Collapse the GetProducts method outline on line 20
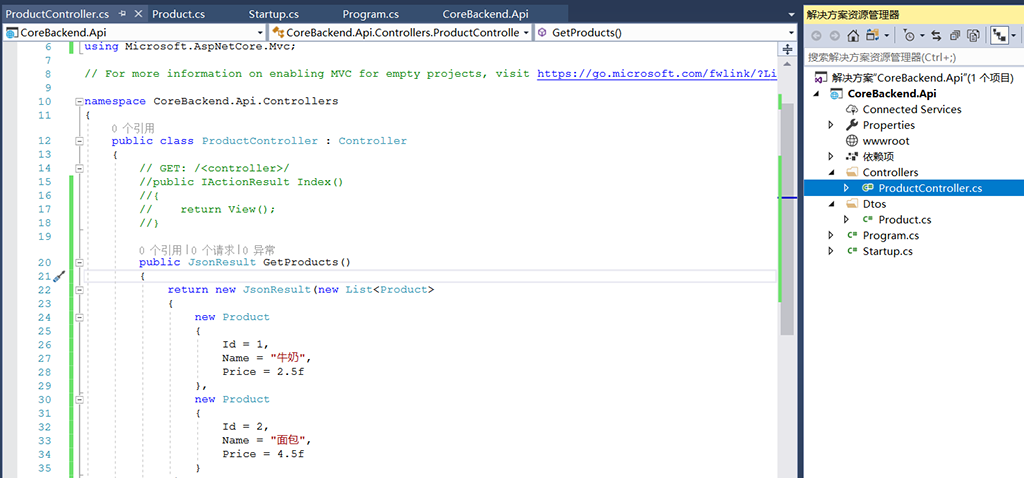 (x=80, y=263)
